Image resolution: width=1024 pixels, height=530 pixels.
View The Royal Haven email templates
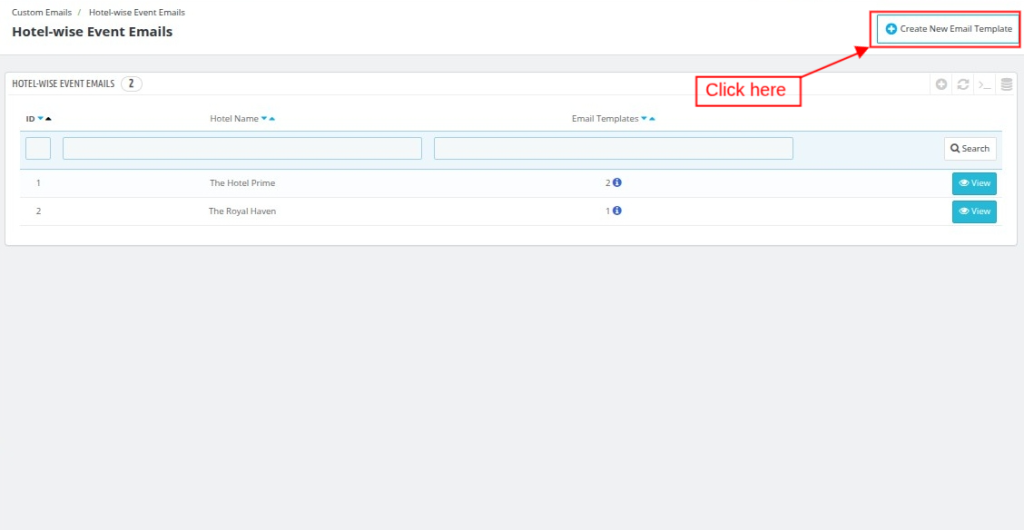[x=974, y=211]
